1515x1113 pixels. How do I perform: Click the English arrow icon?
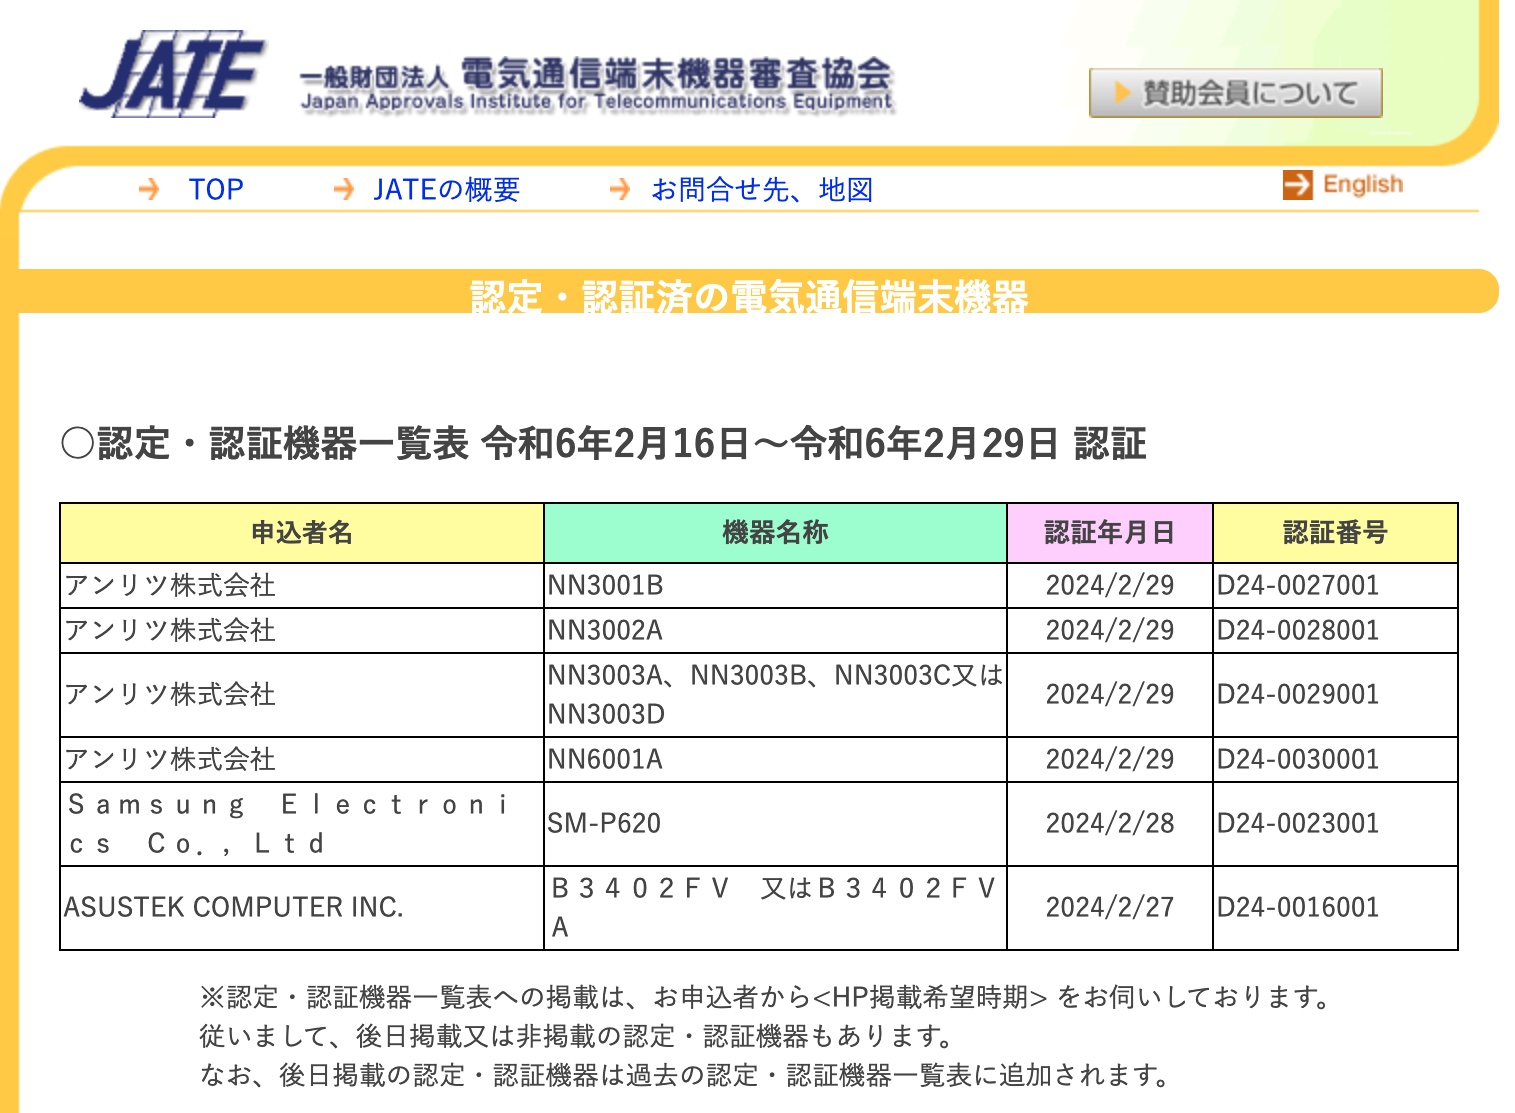pyautogui.click(x=1298, y=184)
